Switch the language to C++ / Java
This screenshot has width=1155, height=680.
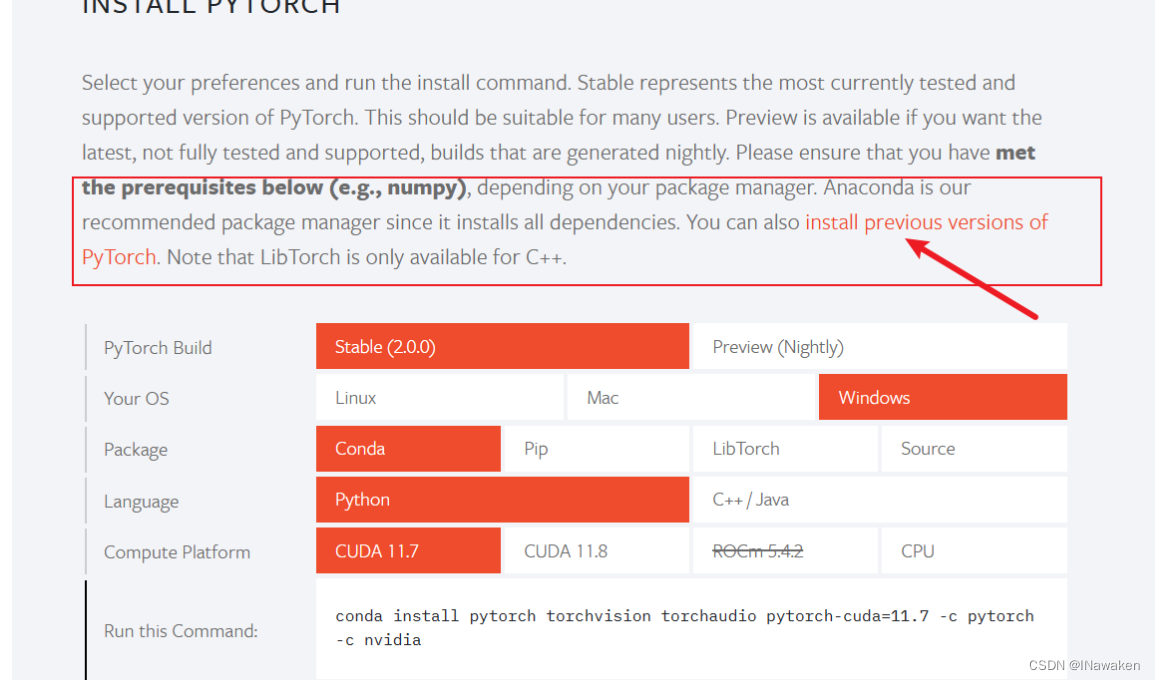click(x=880, y=499)
